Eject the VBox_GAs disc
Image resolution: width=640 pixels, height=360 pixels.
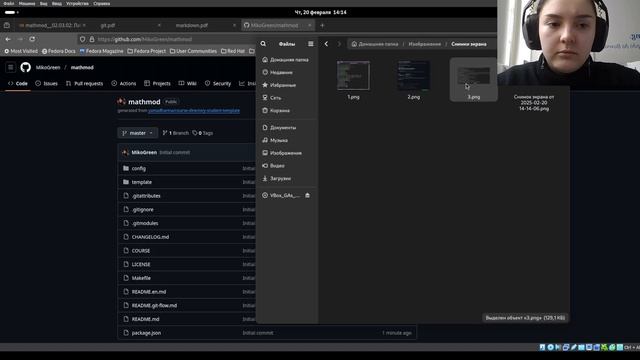(x=307, y=196)
